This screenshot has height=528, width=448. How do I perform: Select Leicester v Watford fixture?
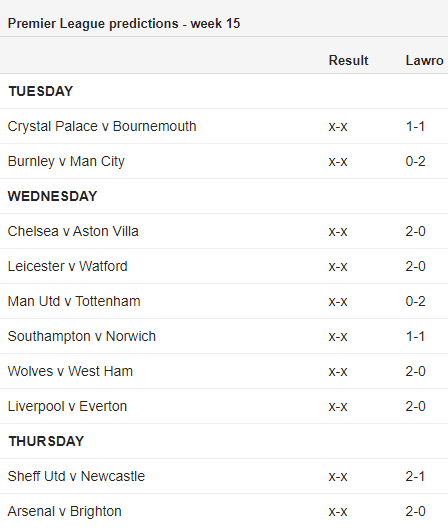pos(68,266)
